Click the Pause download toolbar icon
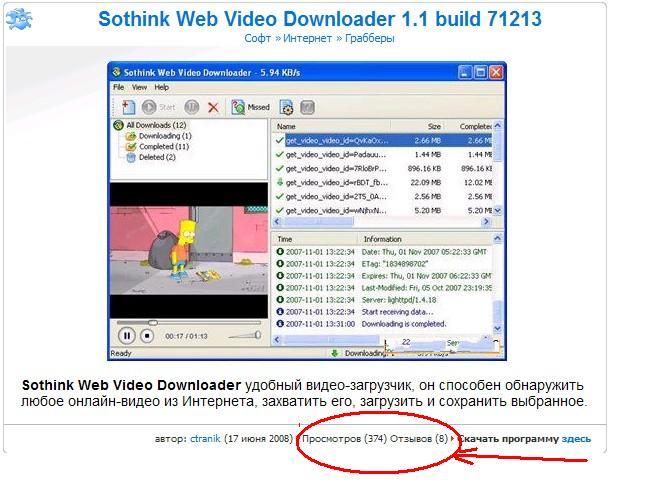This screenshot has height=487, width=650. pyautogui.click(x=192, y=107)
